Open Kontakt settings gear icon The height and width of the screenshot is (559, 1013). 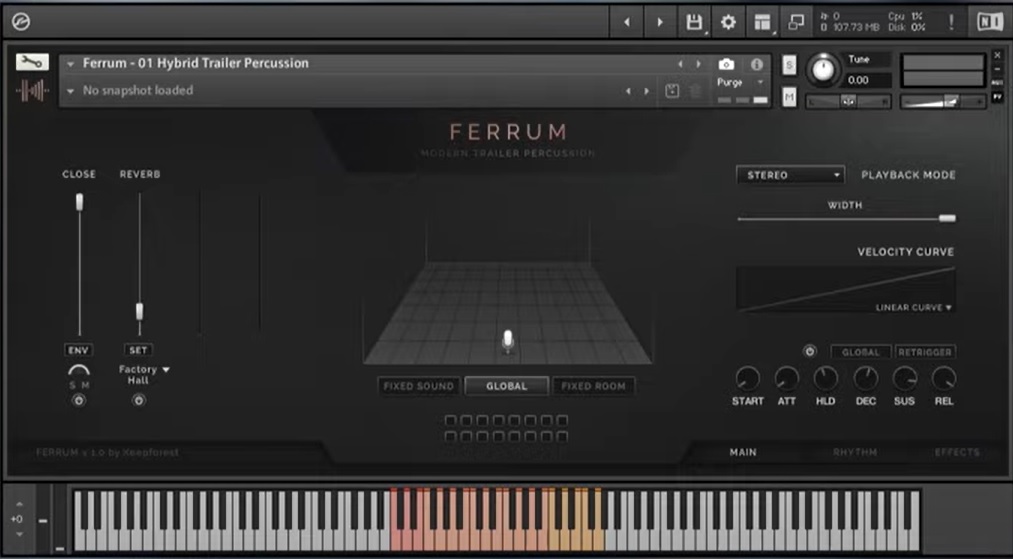(728, 23)
